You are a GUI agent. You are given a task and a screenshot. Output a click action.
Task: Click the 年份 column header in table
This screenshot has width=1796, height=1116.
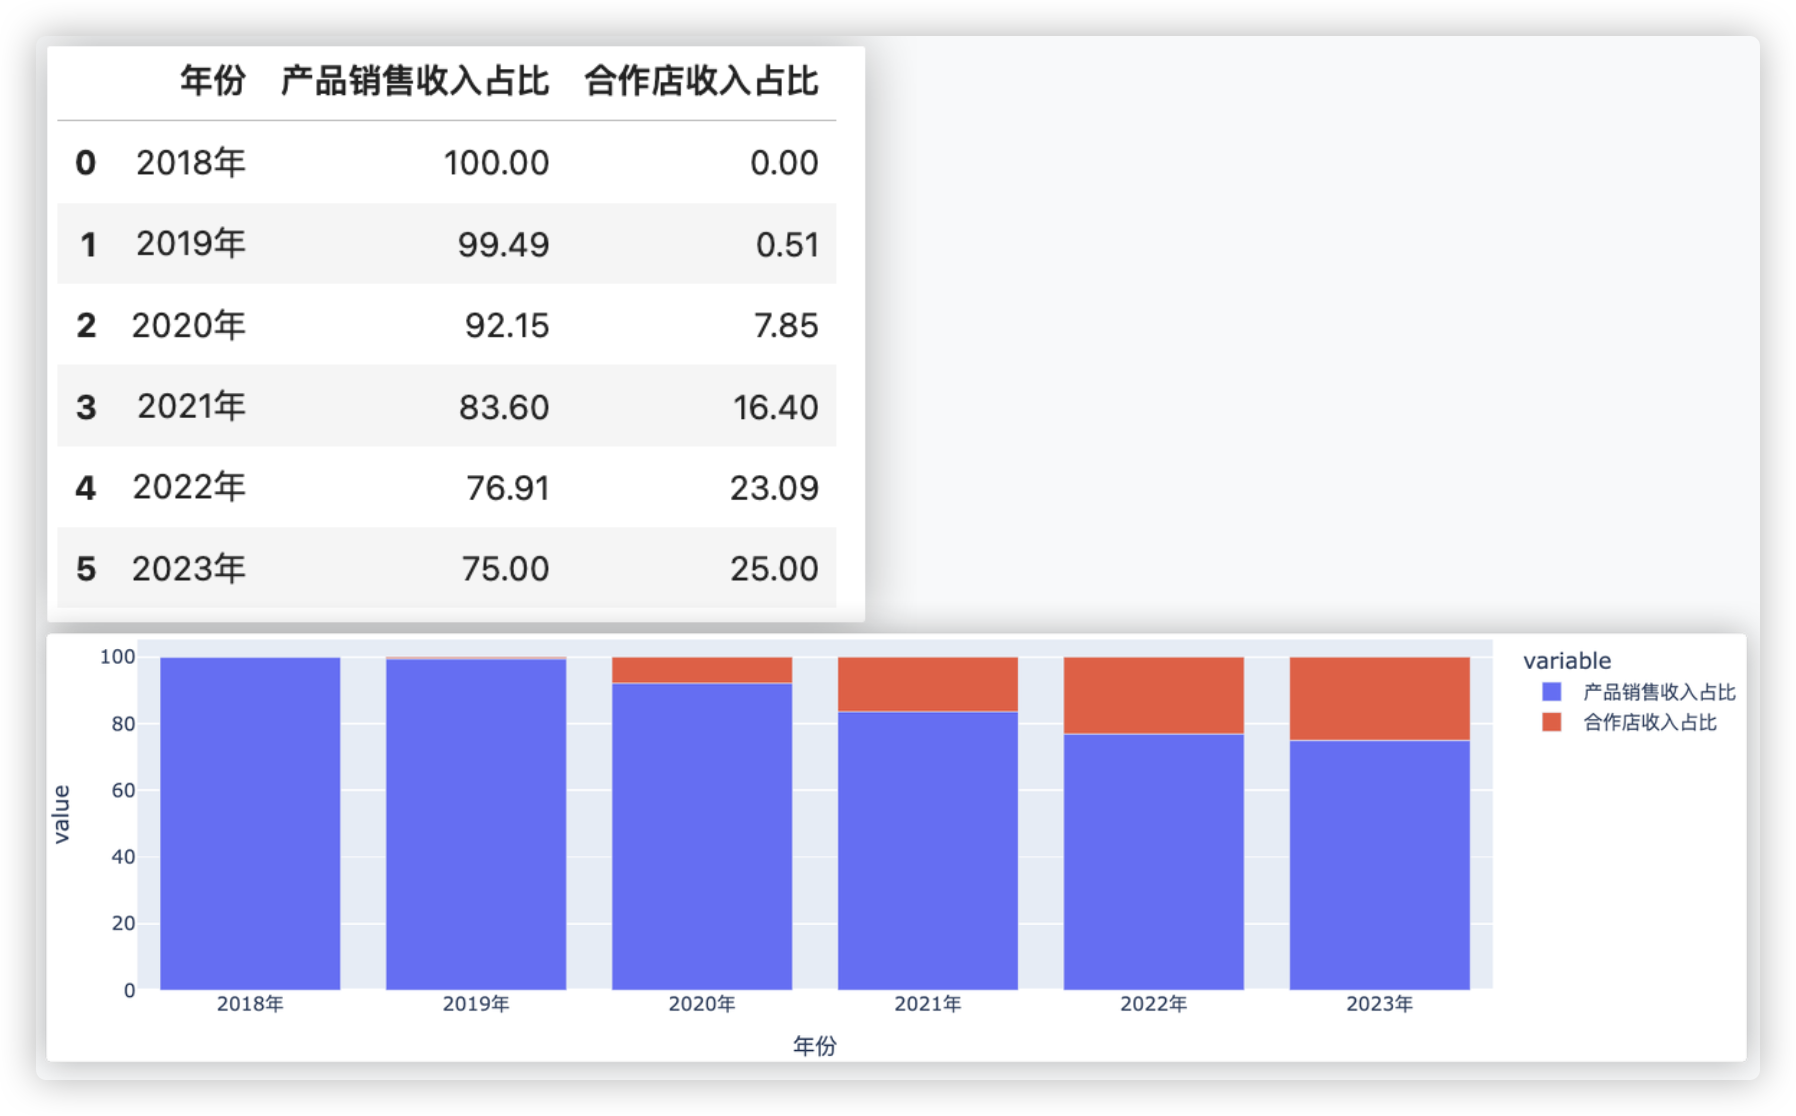212,81
